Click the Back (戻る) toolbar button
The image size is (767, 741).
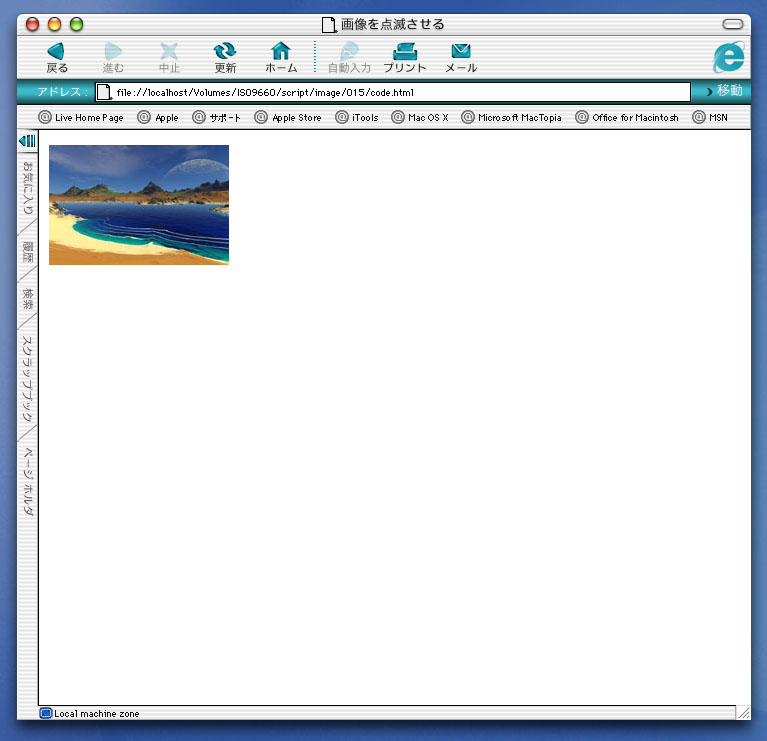click(x=57, y=58)
